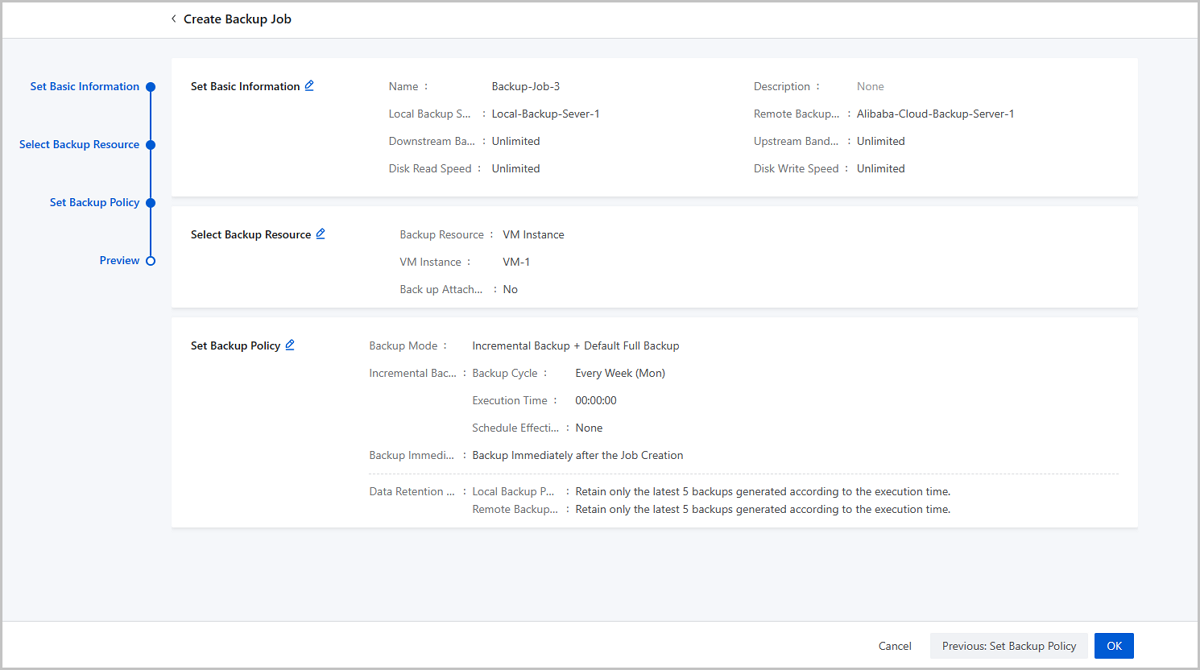
Task: Cancel the backup job creation
Action: [895, 646]
